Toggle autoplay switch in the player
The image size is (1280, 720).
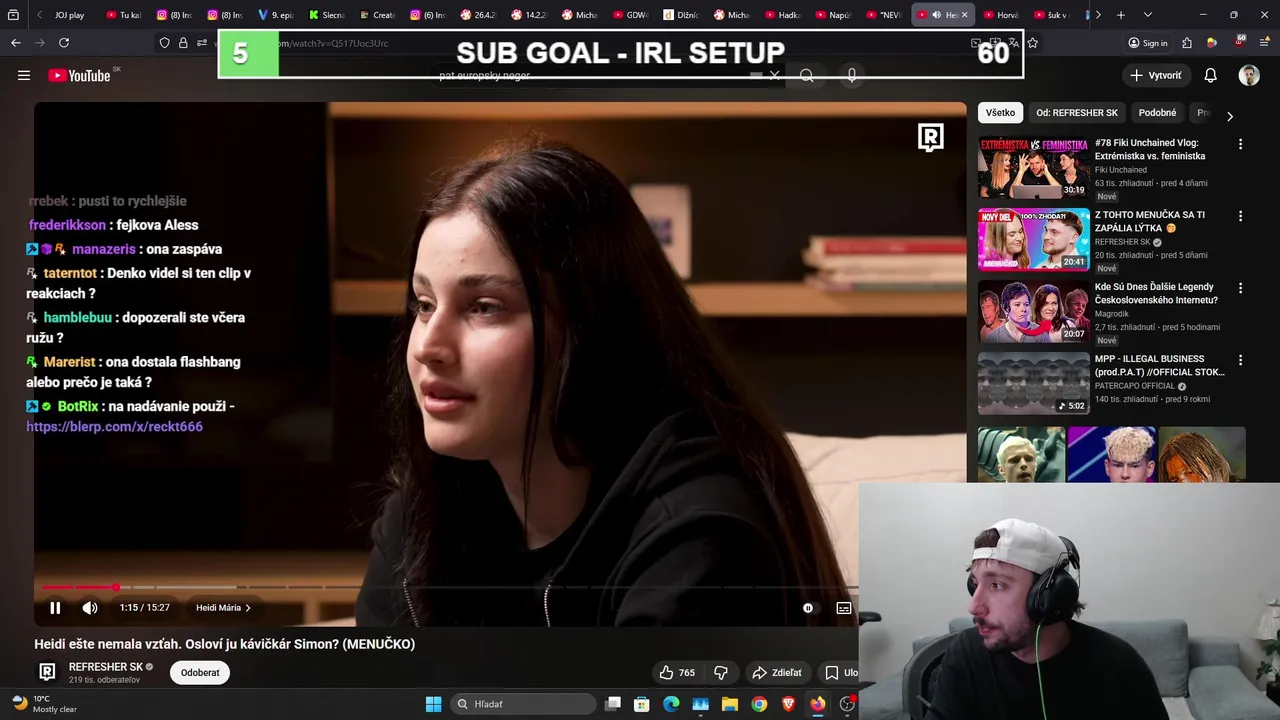[808, 608]
